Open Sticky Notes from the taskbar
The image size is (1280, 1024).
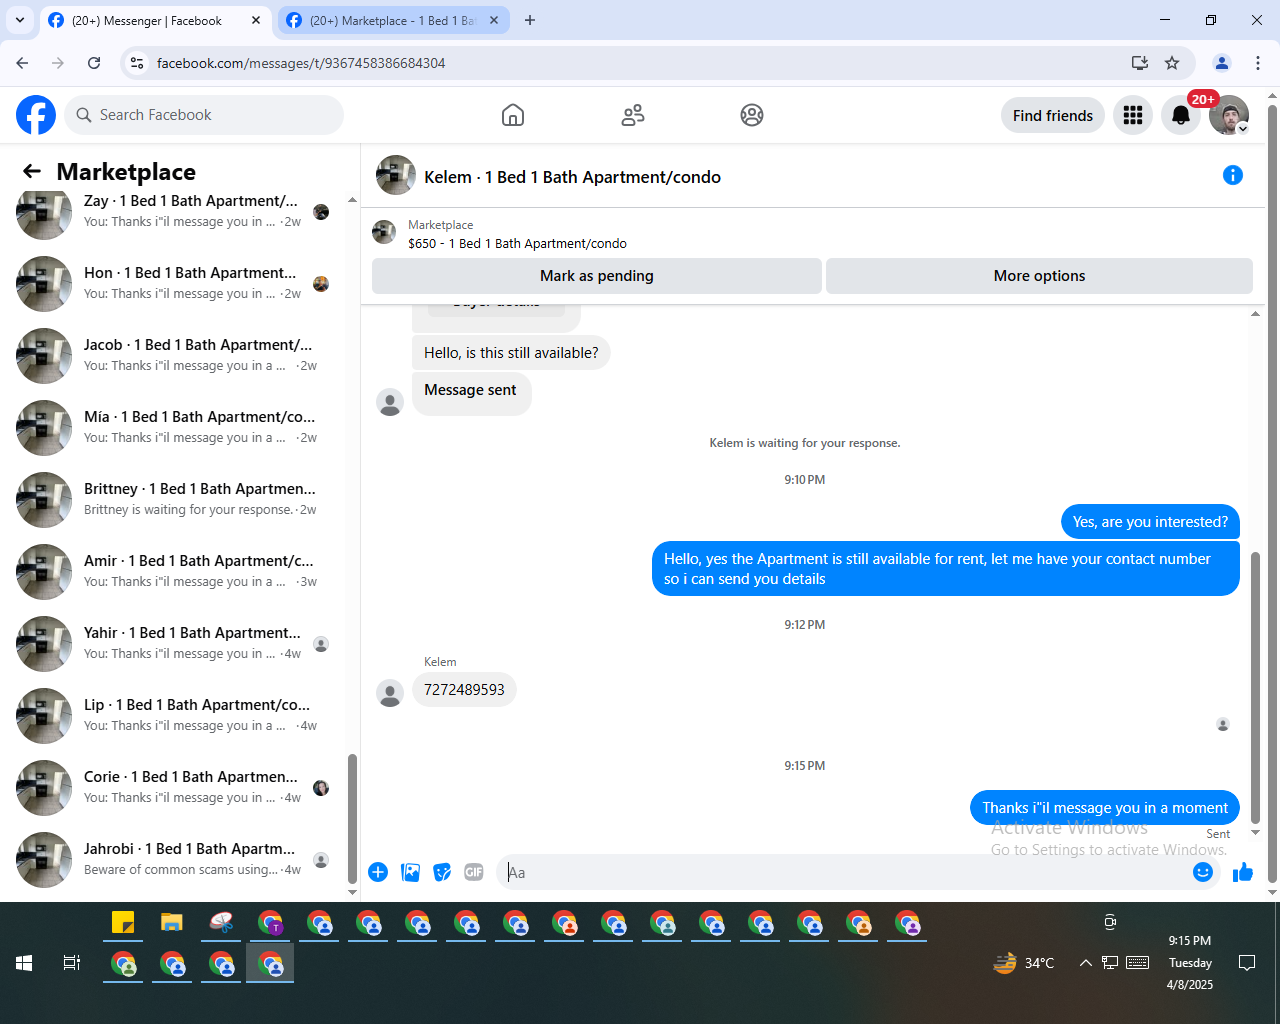pos(123,922)
